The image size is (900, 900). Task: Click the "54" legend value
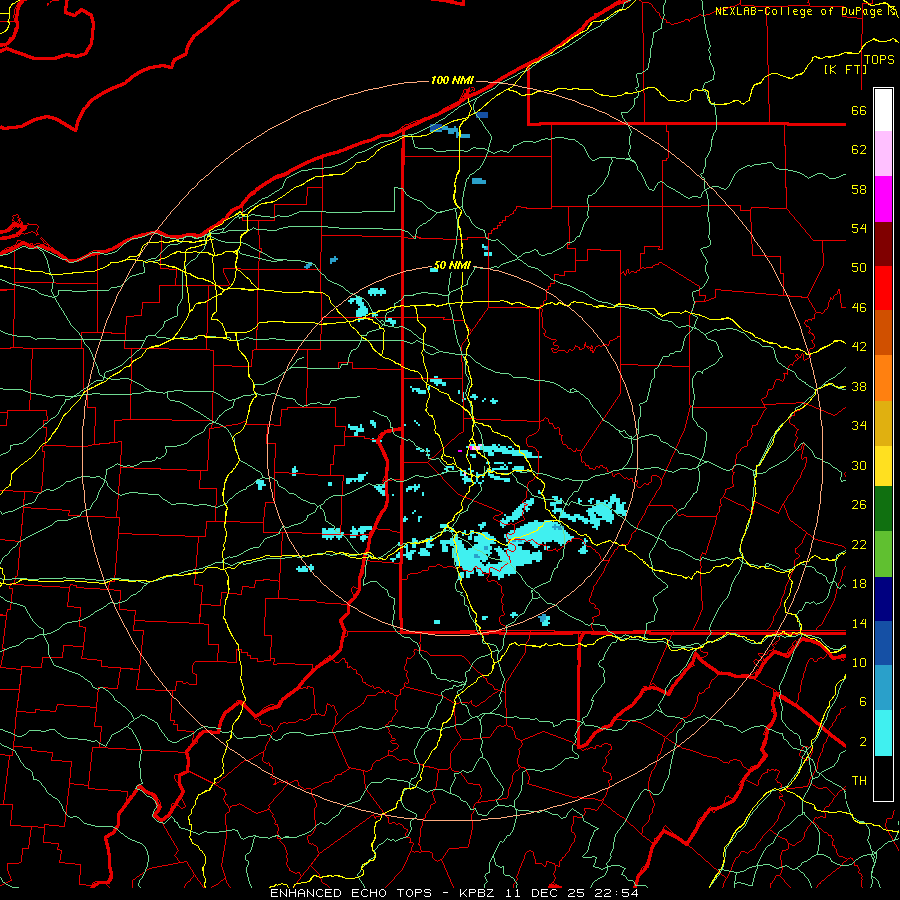pos(859,228)
